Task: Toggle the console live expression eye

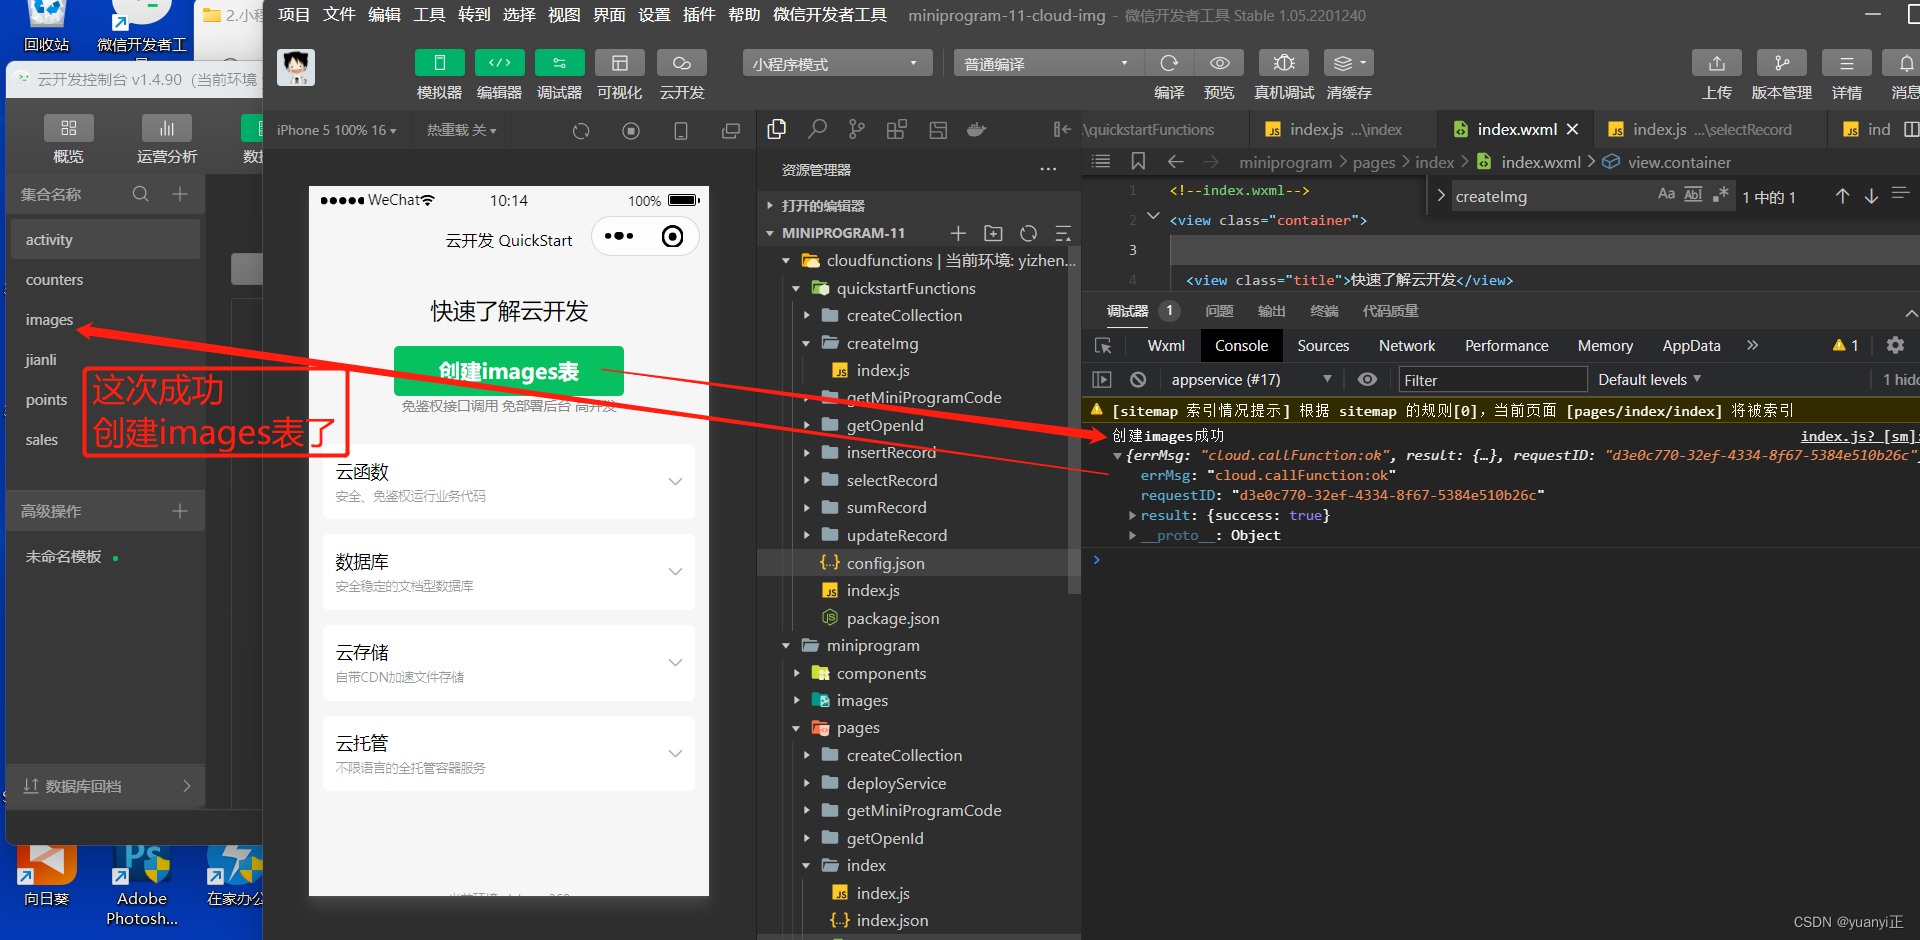Action: pos(1367,379)
